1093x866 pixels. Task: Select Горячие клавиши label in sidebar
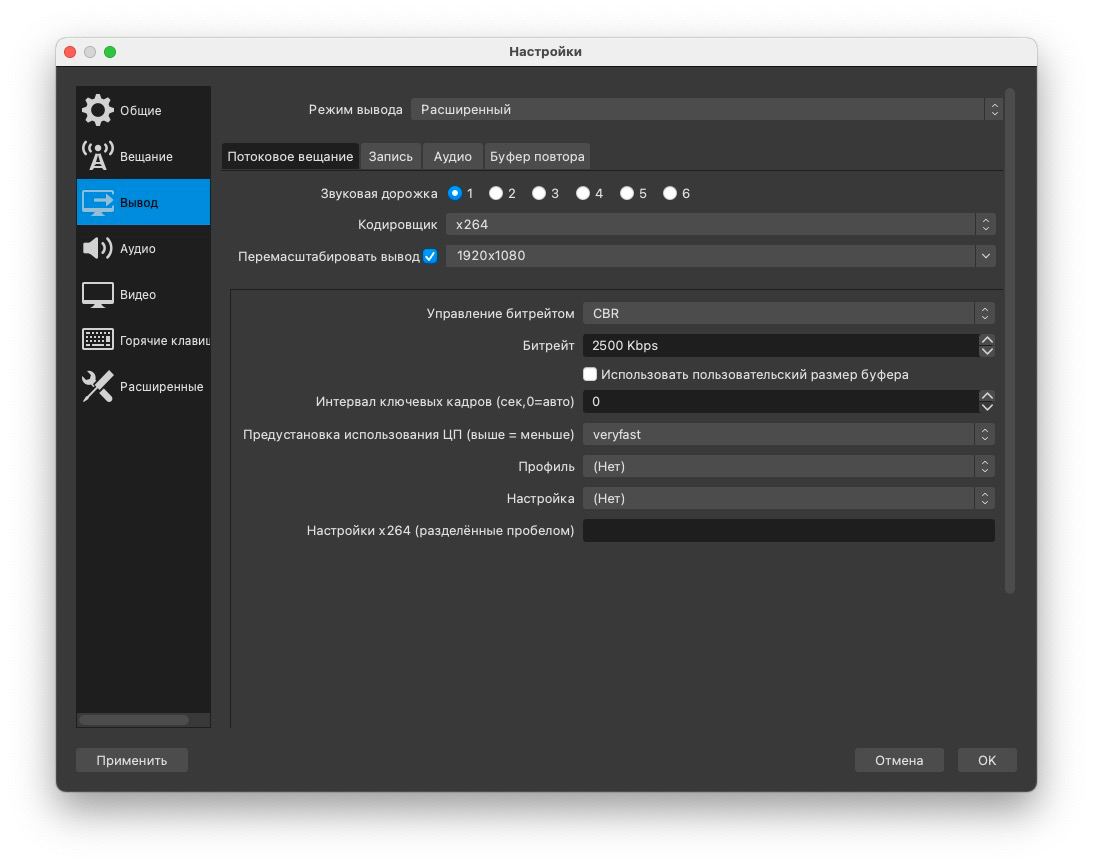coord(165,340)
